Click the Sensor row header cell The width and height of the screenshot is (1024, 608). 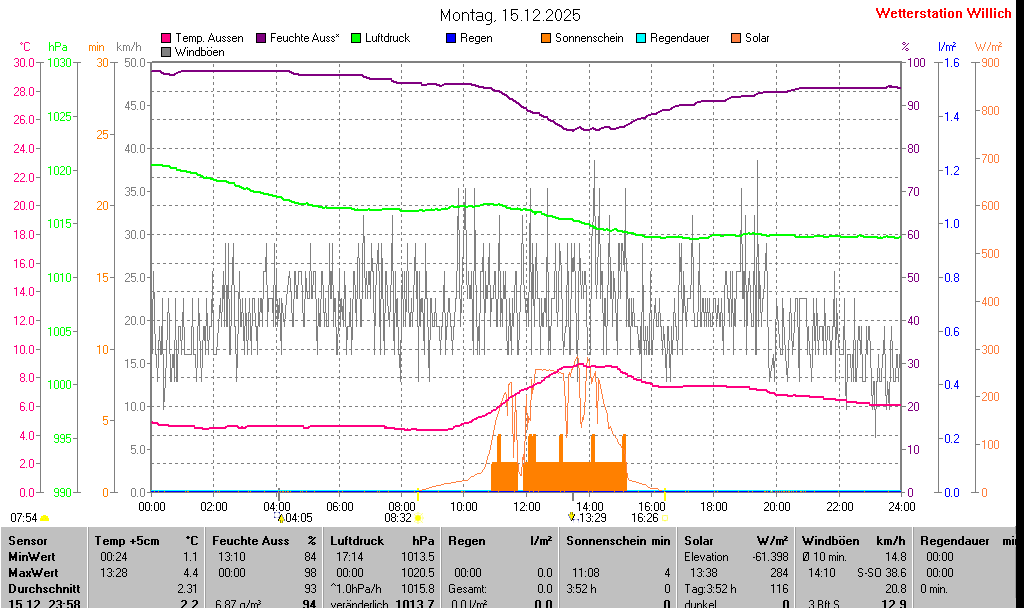point(28,540)
